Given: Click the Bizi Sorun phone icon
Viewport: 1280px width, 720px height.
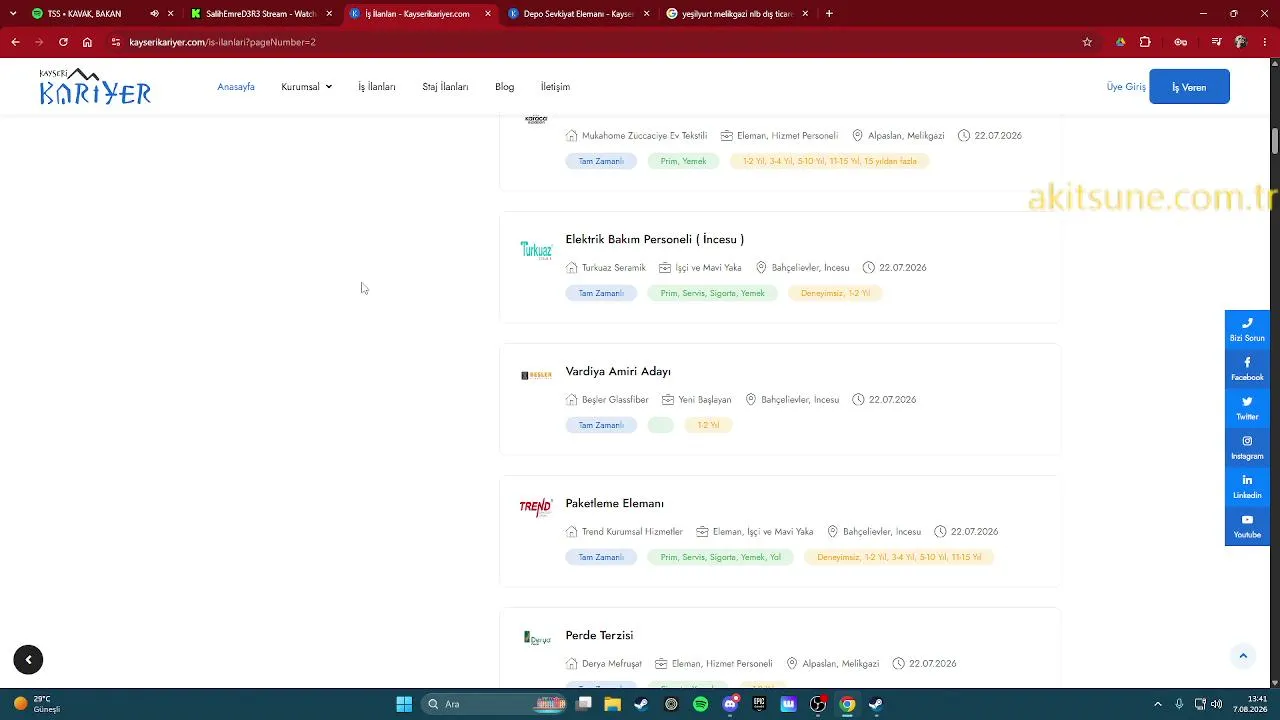Looking at the screenshot, I should point(1247,323).
